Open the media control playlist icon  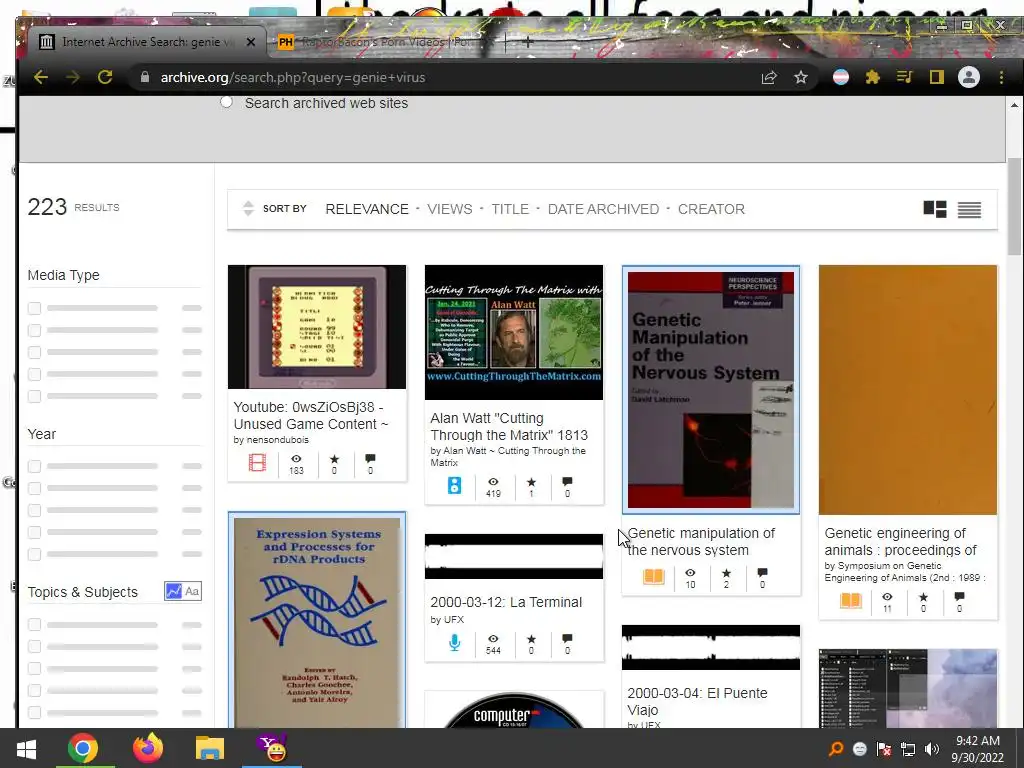click(904, 77)
